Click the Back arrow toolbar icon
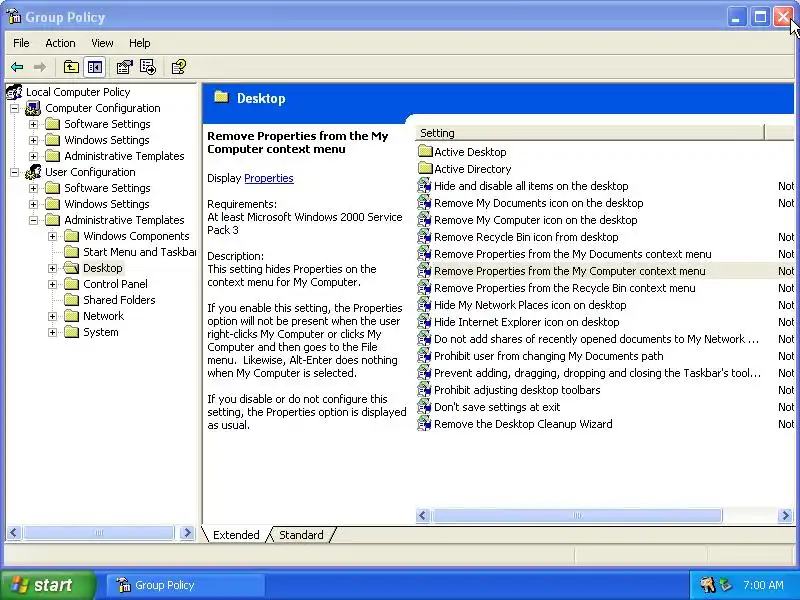This screenshot has height=600, width=800. pyautogui.click(x=17, y=67)
